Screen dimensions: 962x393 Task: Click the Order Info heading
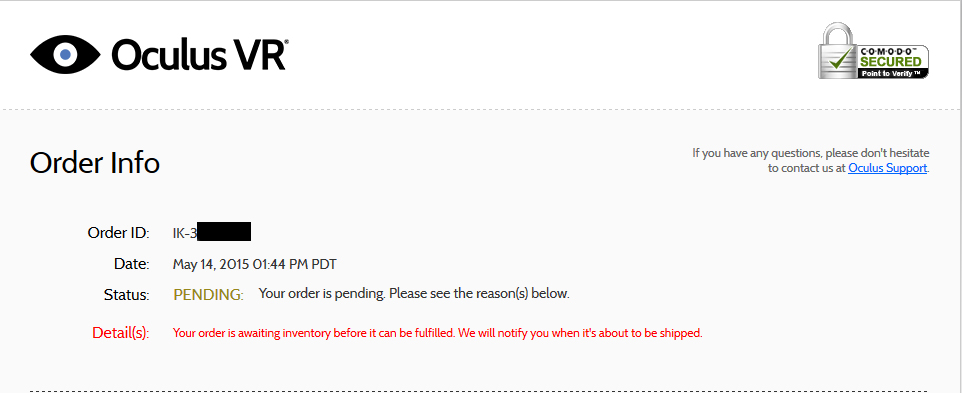coord(94,163)
